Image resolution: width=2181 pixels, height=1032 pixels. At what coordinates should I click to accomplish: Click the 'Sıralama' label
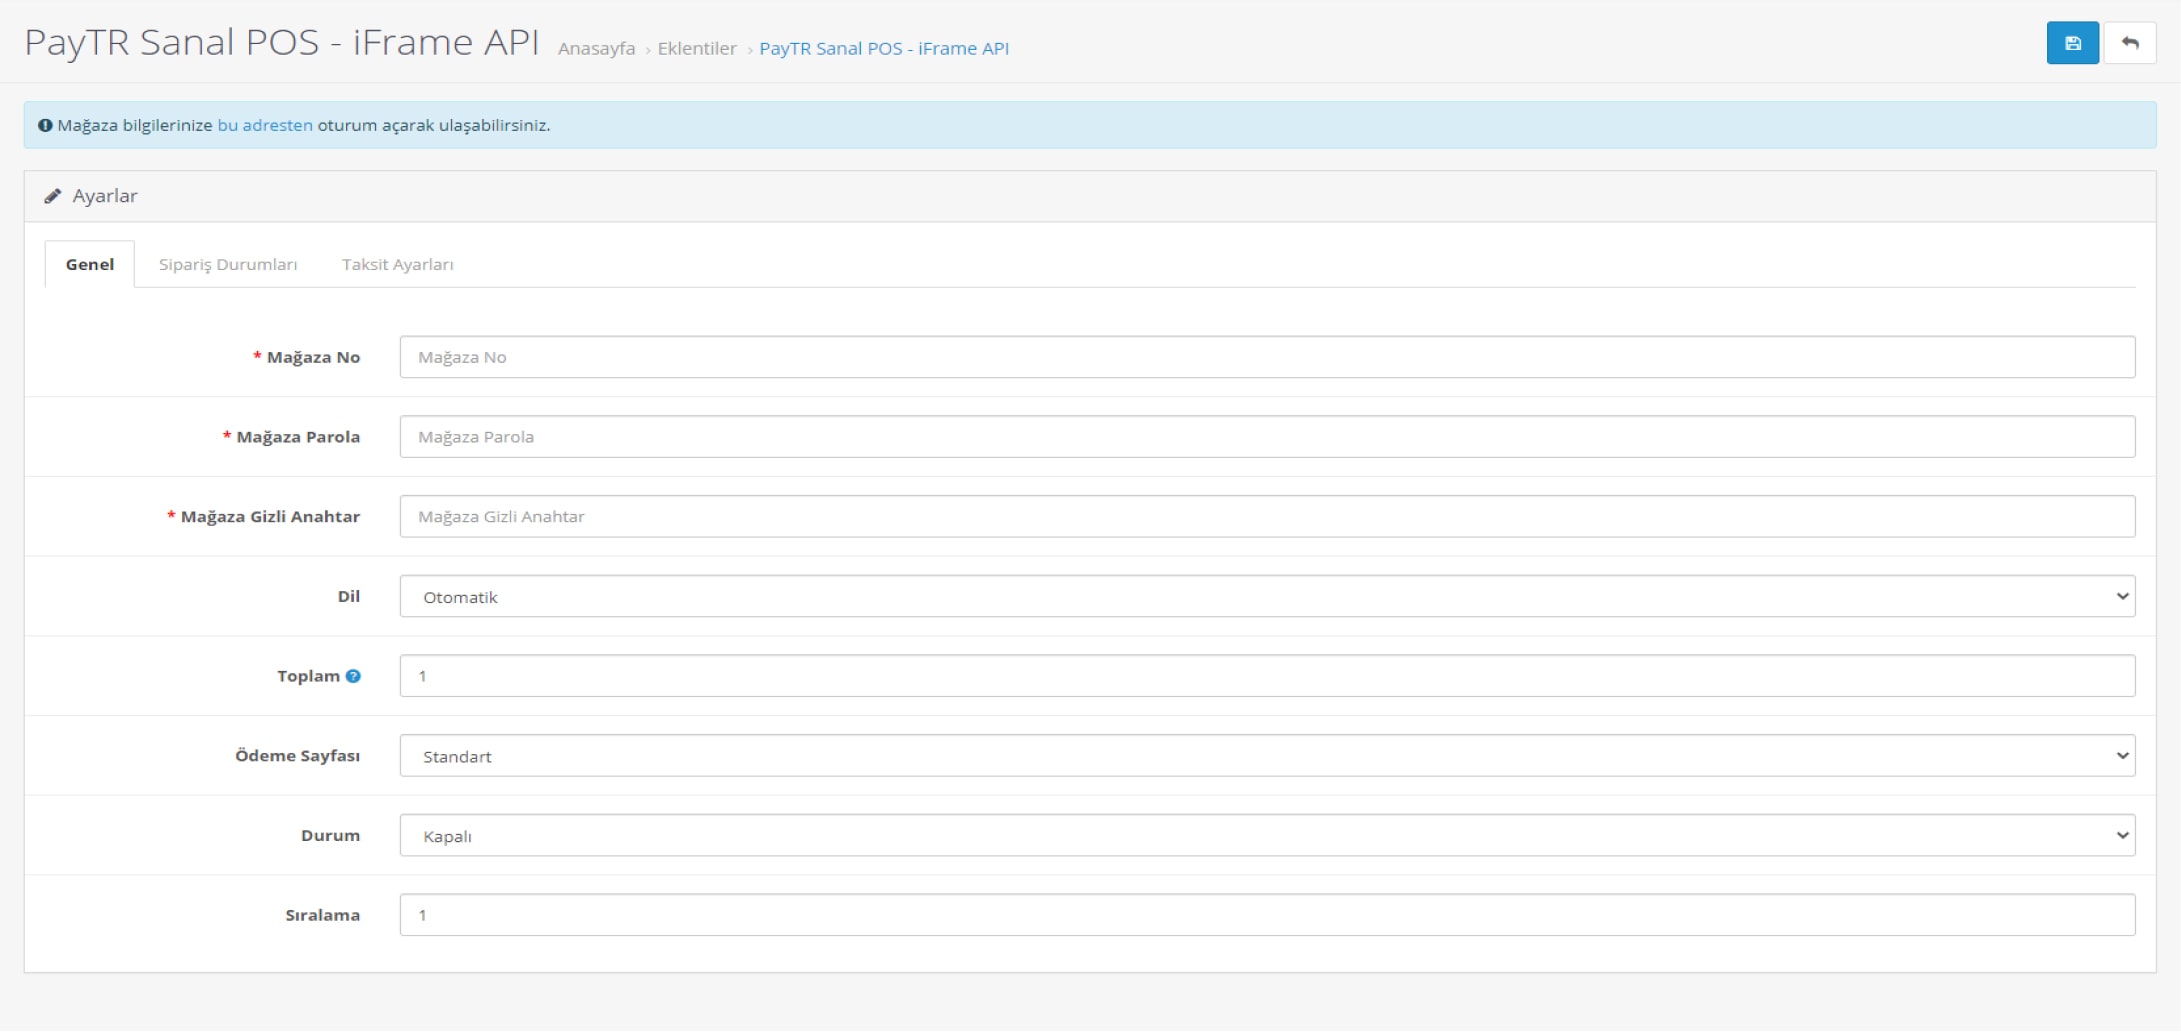click(322, 915)
